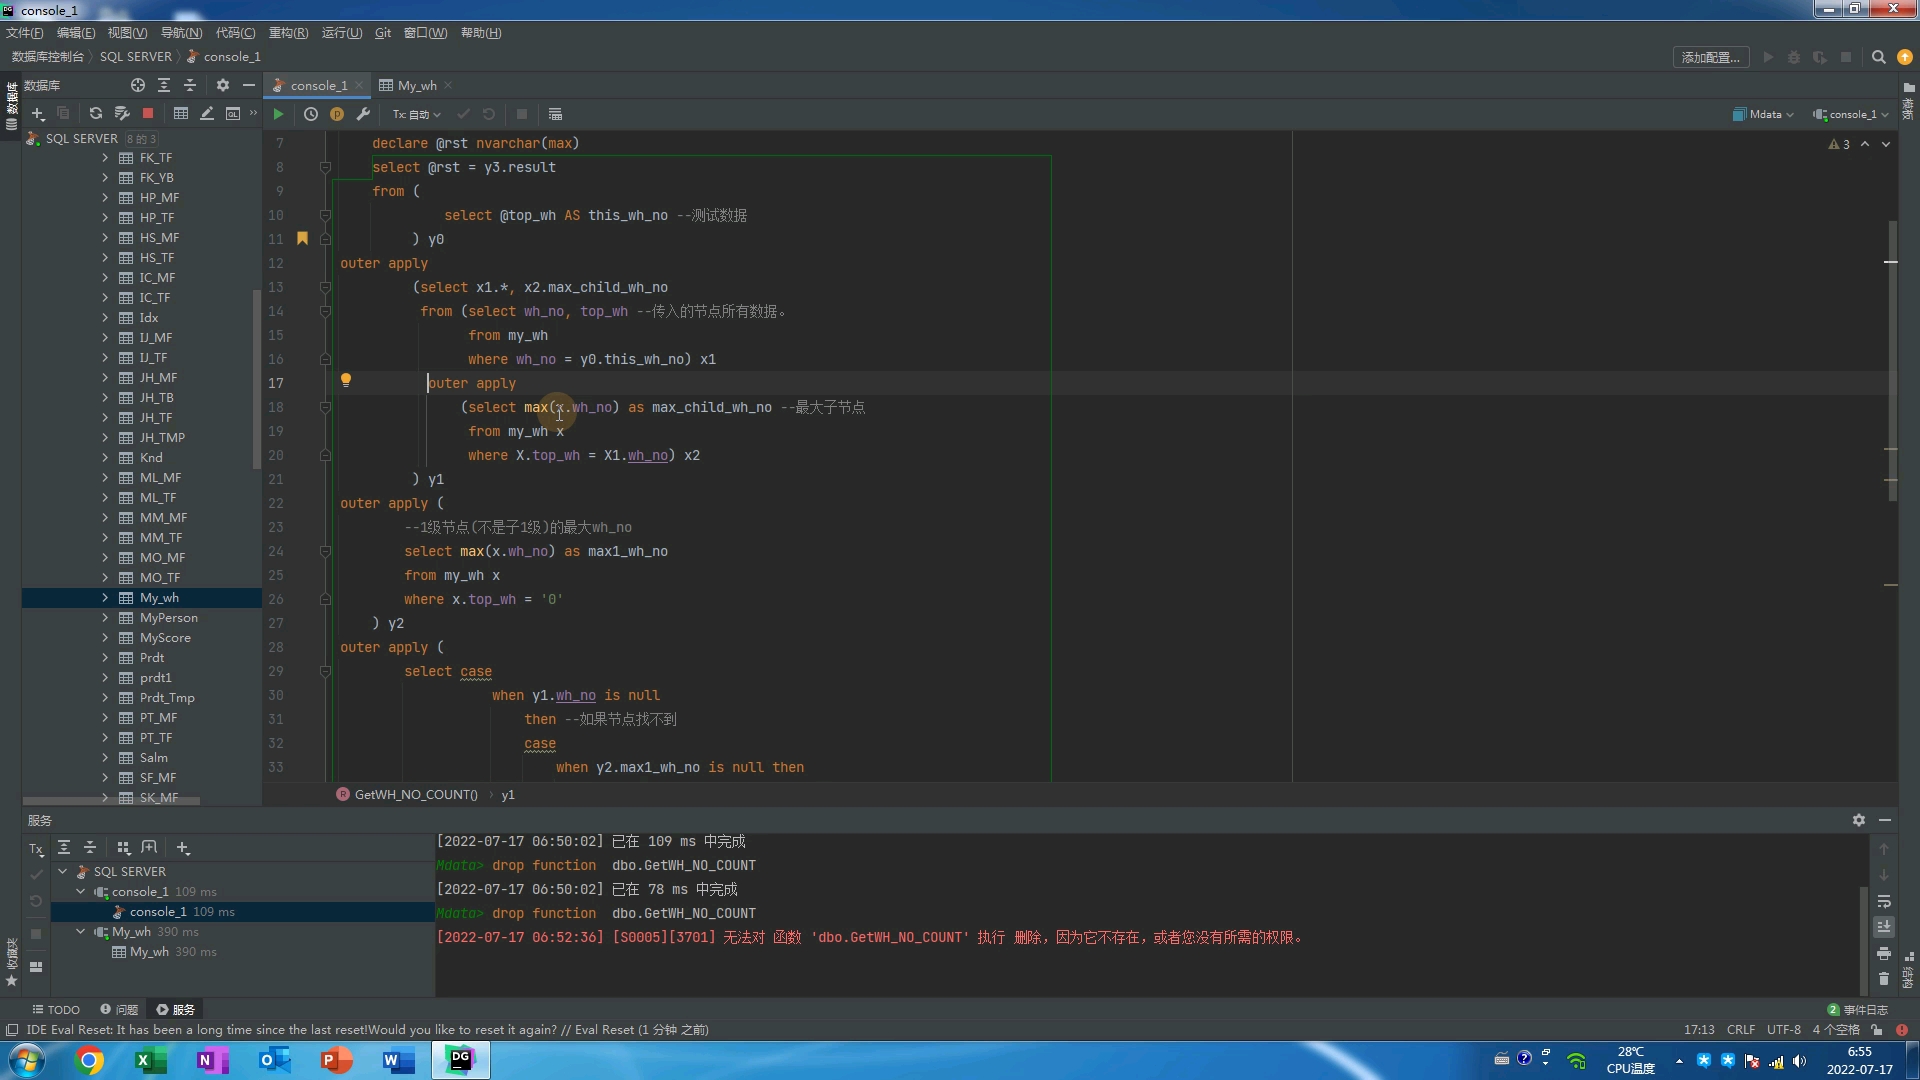This screenshot has width=1920, height=1080.
Task: Show more database toolbar items via chevron
Action: tap(253, 114)
